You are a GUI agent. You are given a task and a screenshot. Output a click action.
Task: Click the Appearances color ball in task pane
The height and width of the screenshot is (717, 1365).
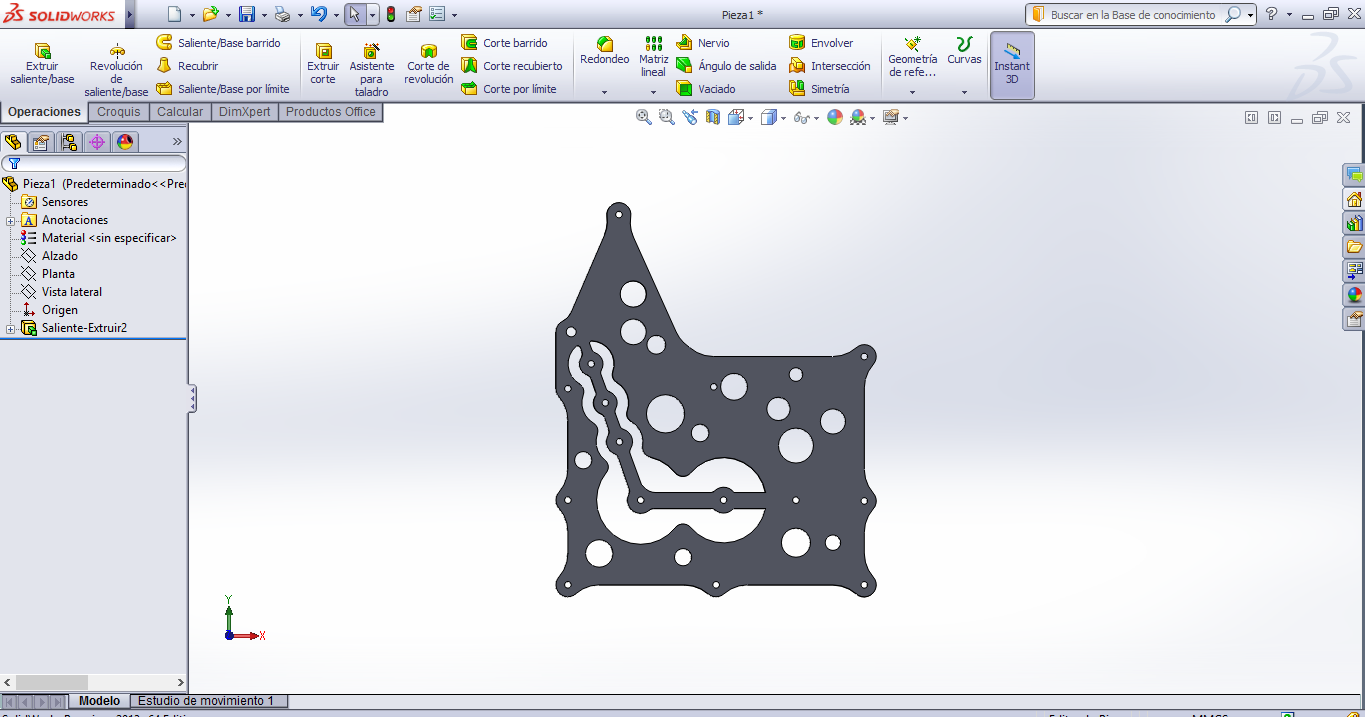(1354, 295)
